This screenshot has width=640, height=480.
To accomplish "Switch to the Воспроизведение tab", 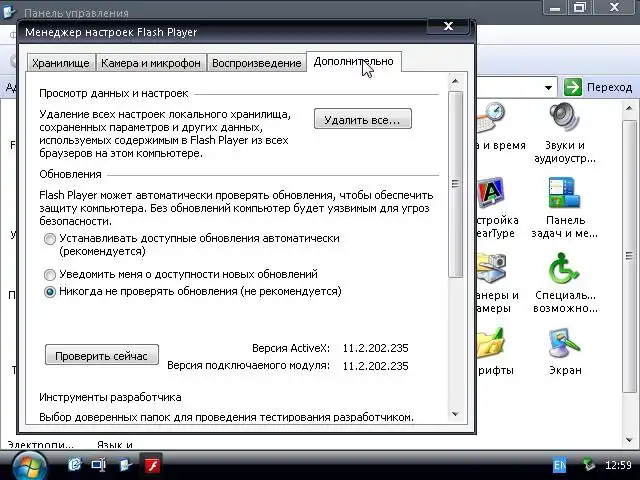I will tap(256, 63).
